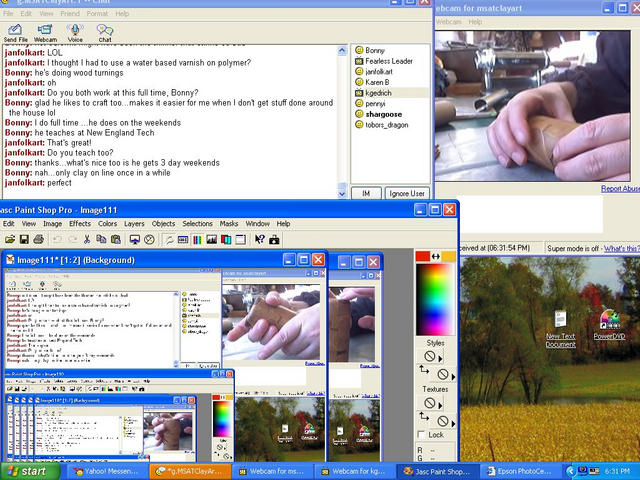Expand foreground texture flyout arrow
This screenshot has height=480, width=640.
click(440, 405)
